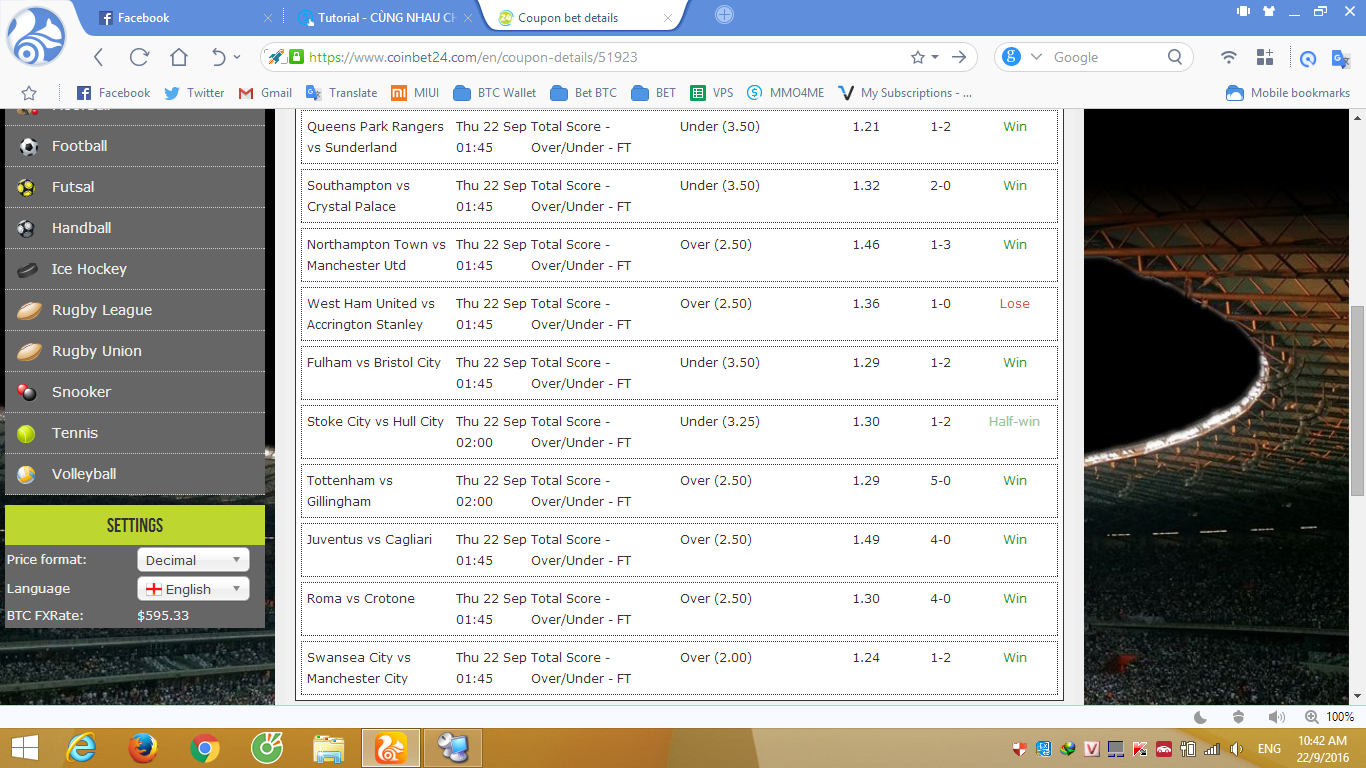Open the Bet BTC bookmark folder
The width and height of the screenshot is (1366, 768).
(584, 93)
